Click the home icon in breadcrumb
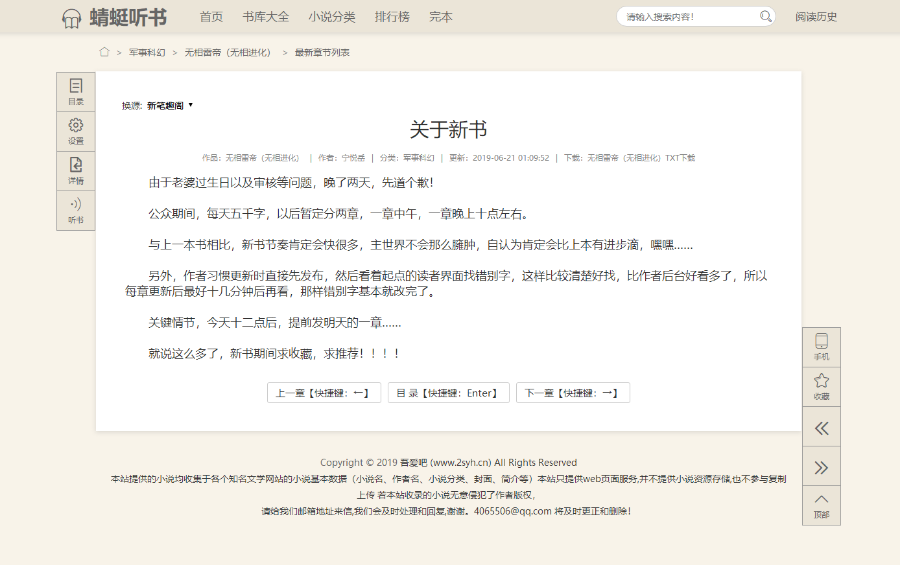This screenshot has height=565, width=900. 104,52
